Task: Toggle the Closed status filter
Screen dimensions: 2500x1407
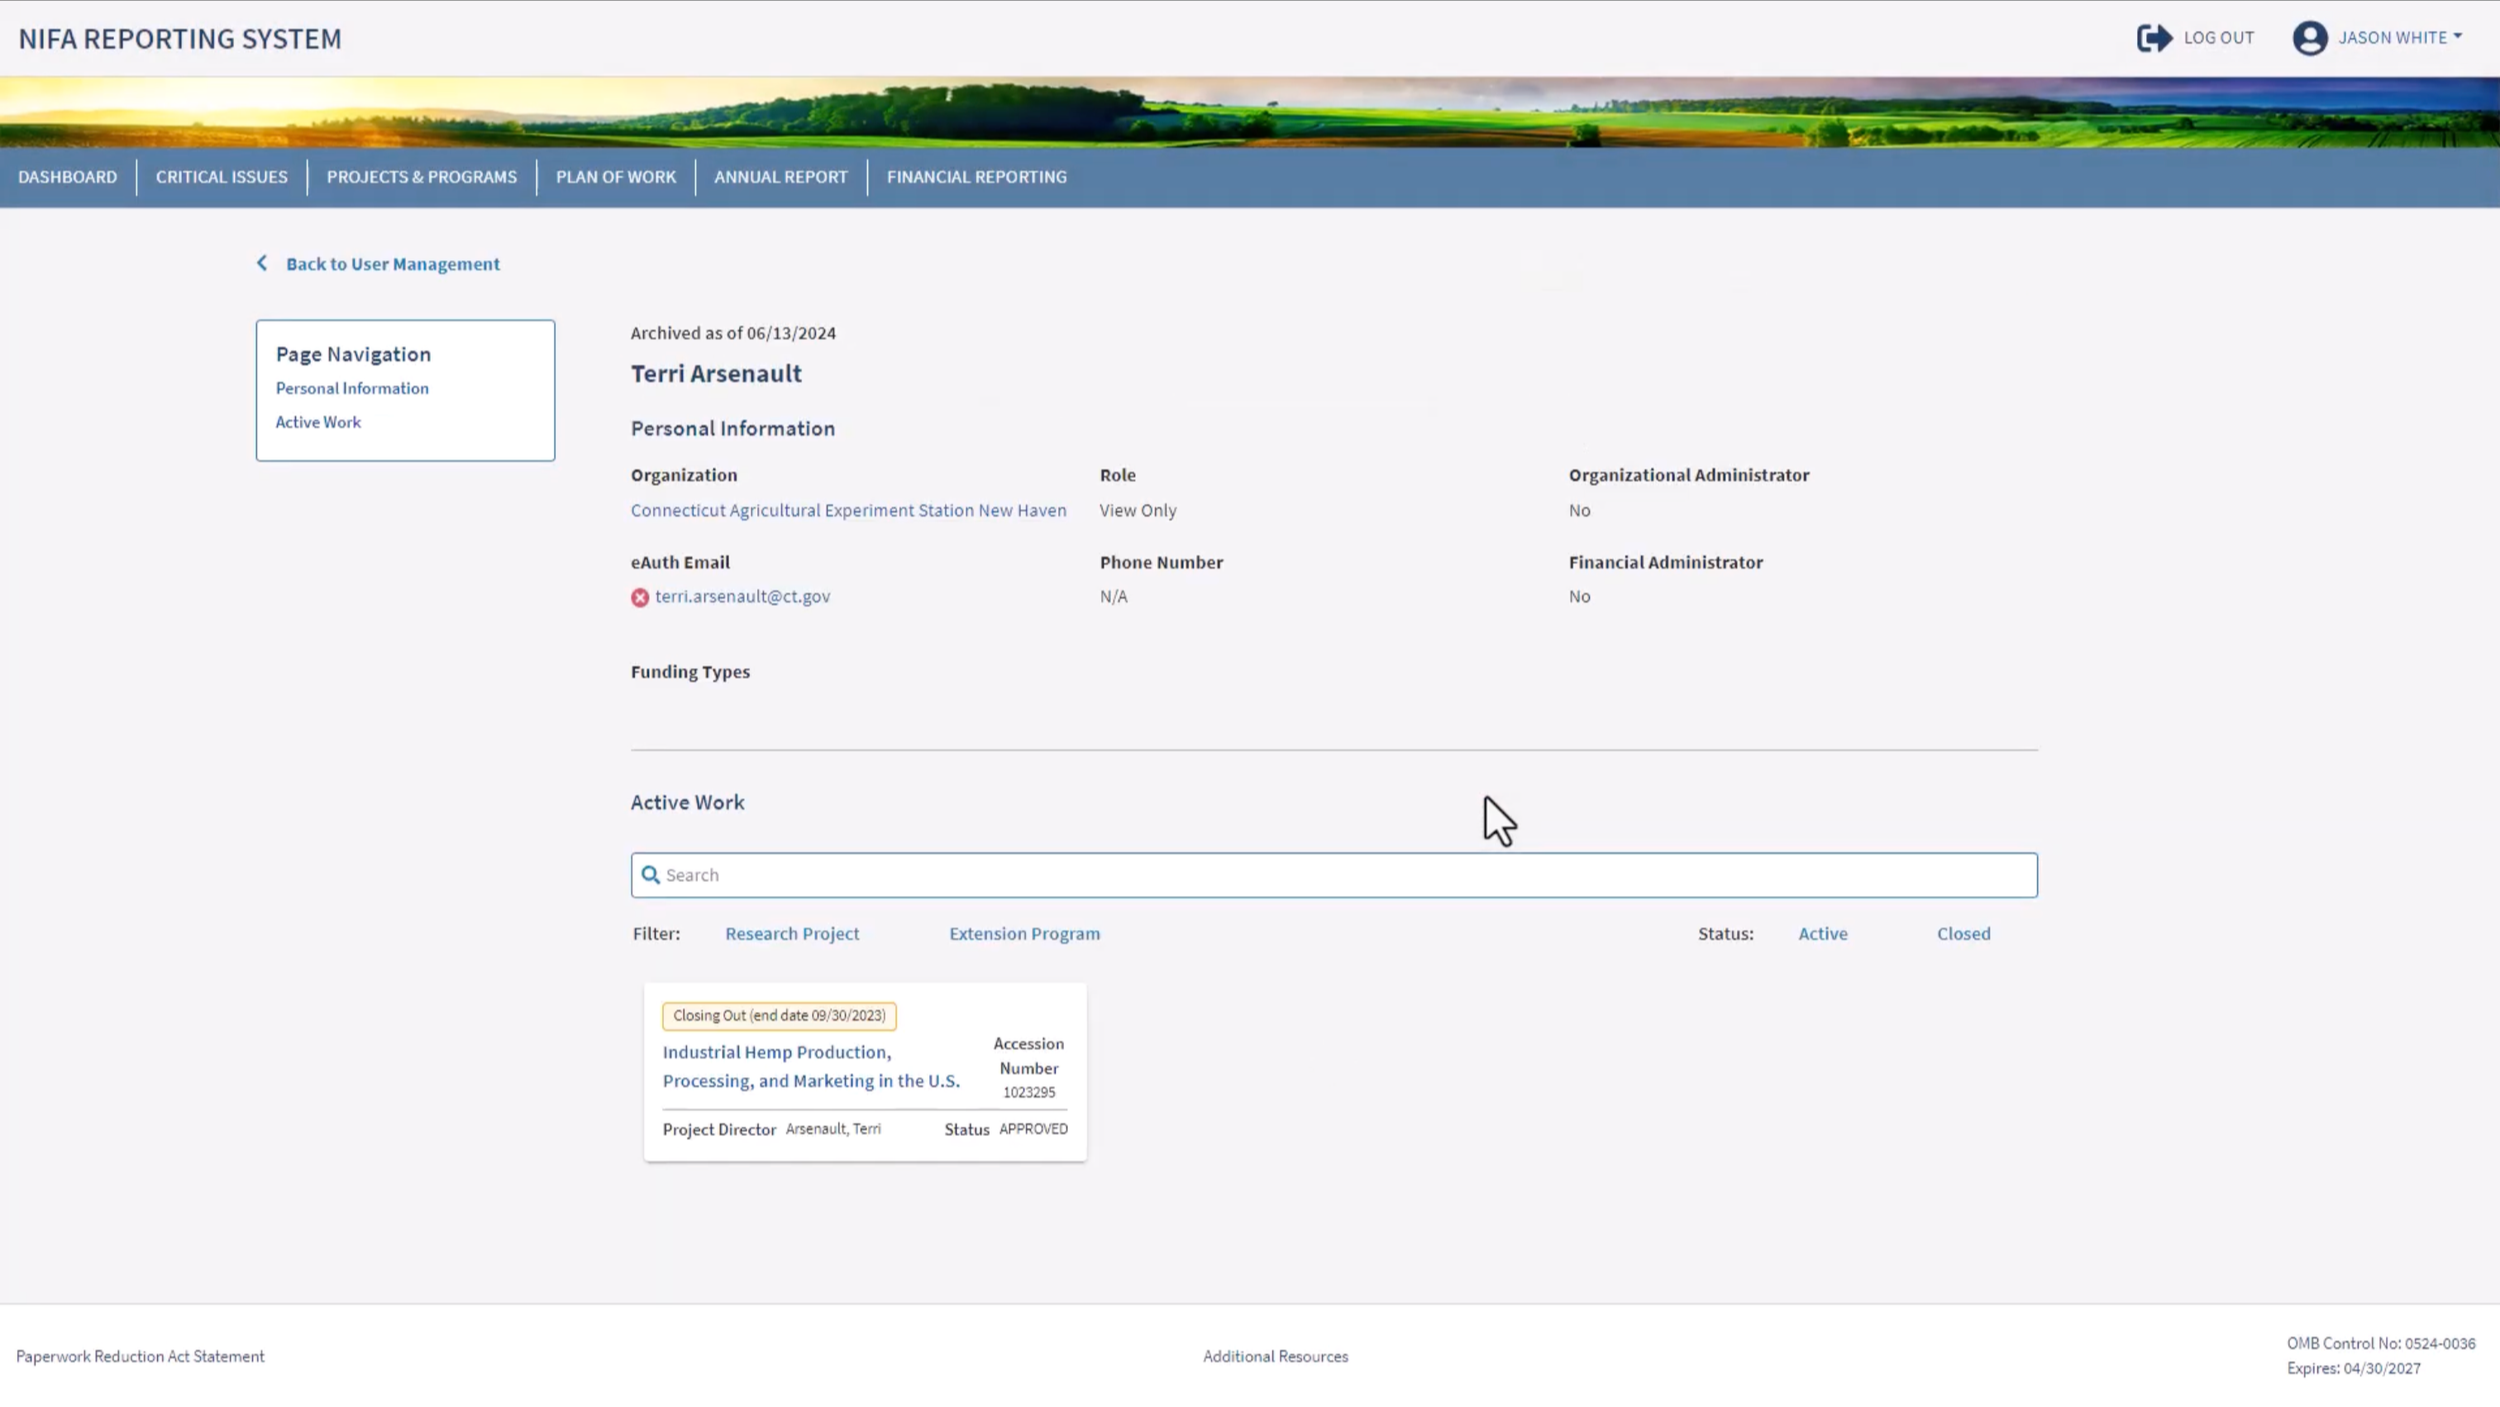Action: 1963,933
